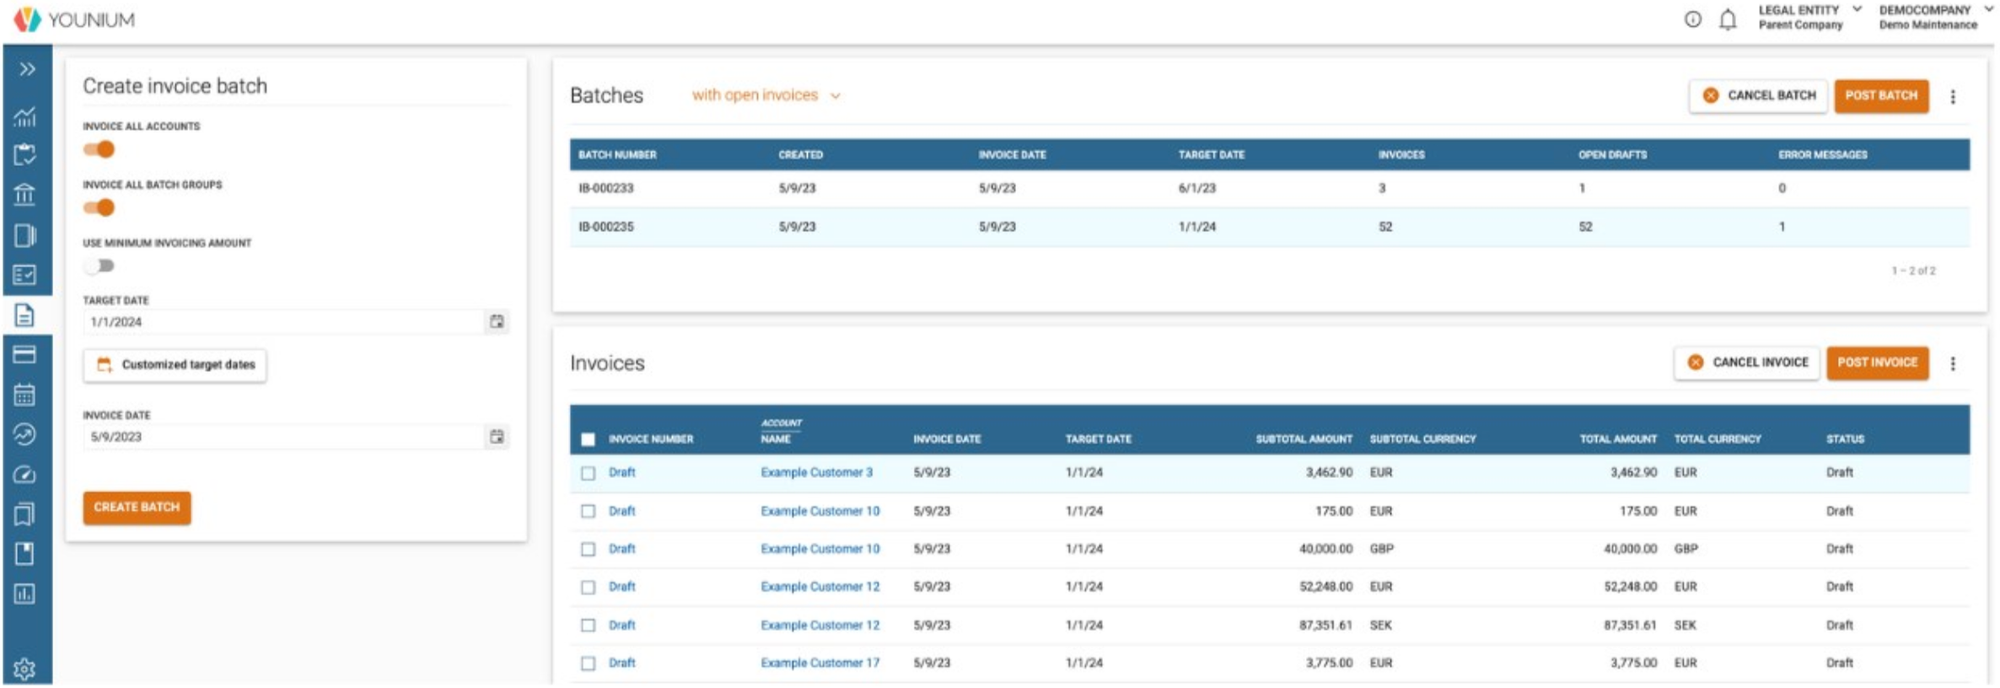The width and height of the screenshot is (2000, 688).
Task: Open the invoice document icon in sidebar
Action: click(25, 315)
